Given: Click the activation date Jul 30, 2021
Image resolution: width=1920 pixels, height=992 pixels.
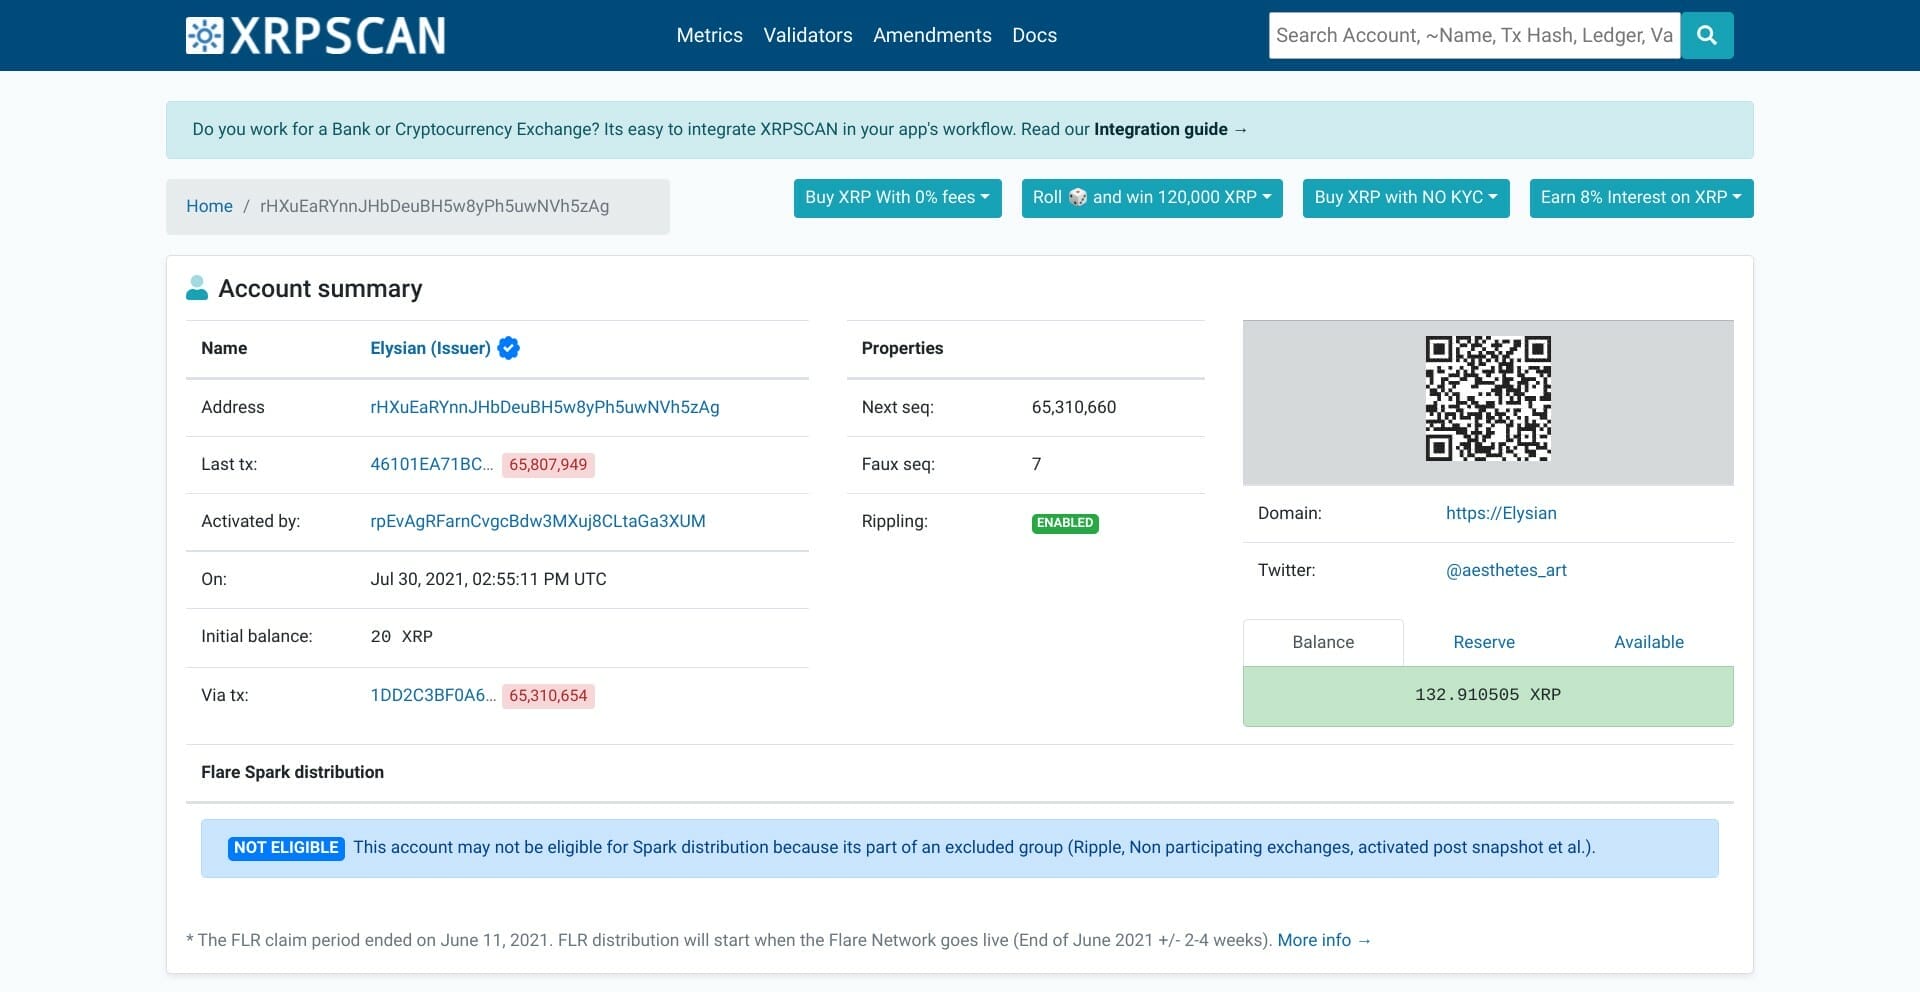Looking at the screenshot, I should tap(488, 579).
